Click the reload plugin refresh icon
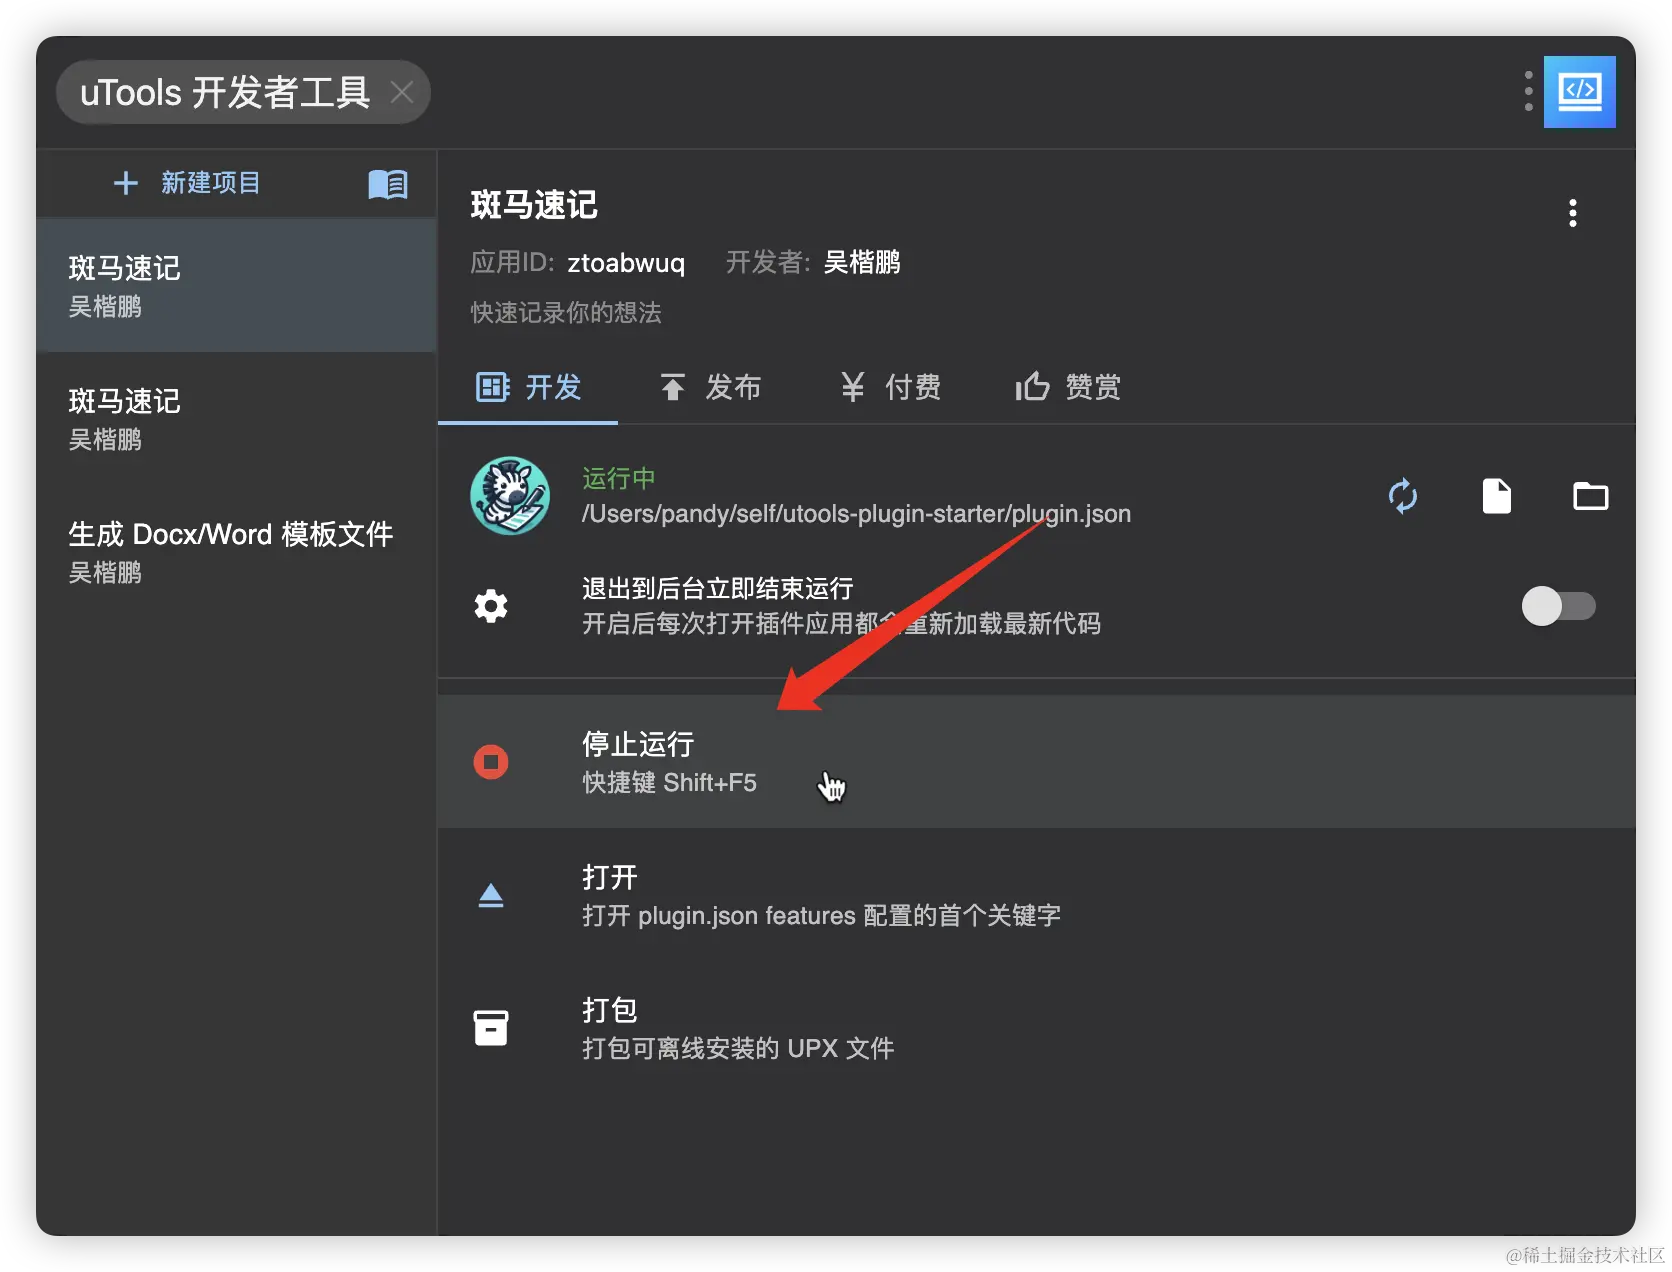This screenshot has width=1672, height=1272. coord(1403,496)
